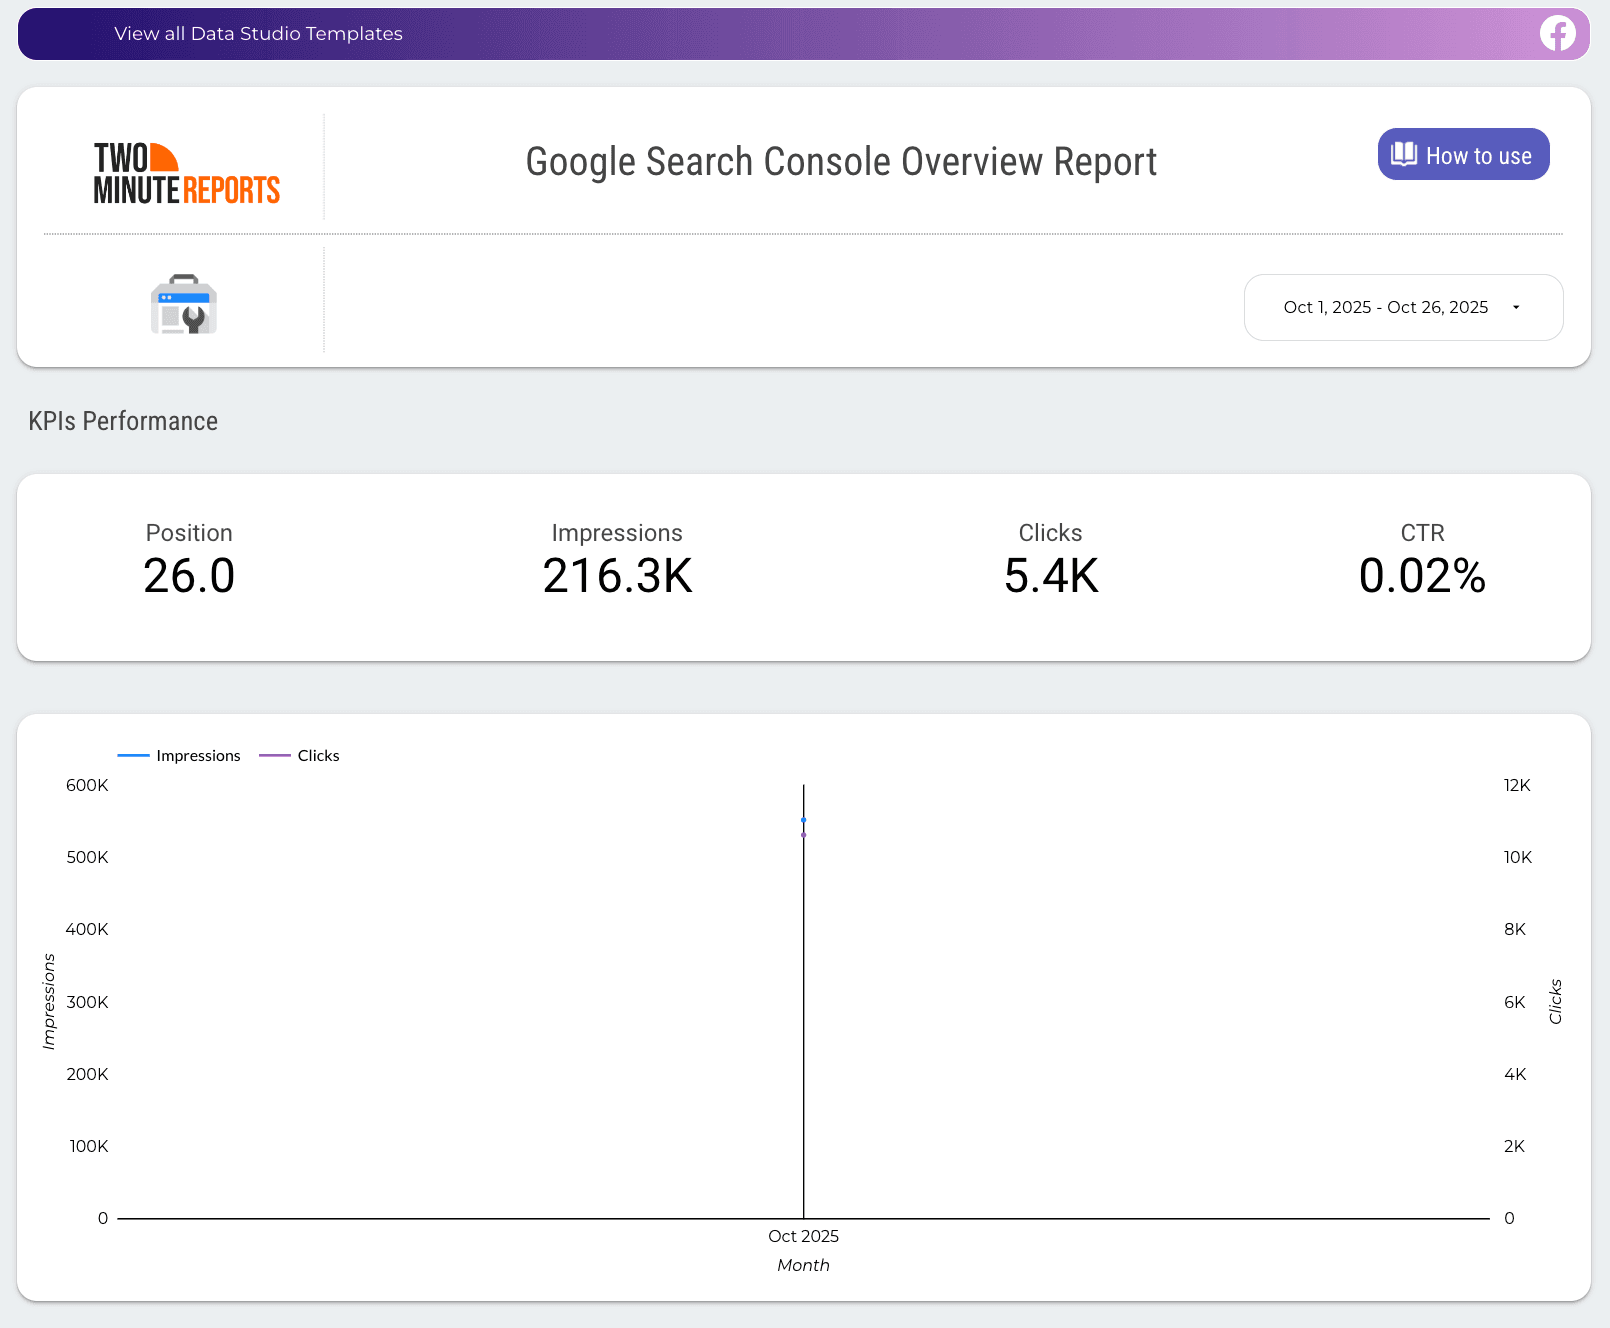The image size is (1610, 1328).
Task: Click the orange half-circle in the logo
Action: 166,156
